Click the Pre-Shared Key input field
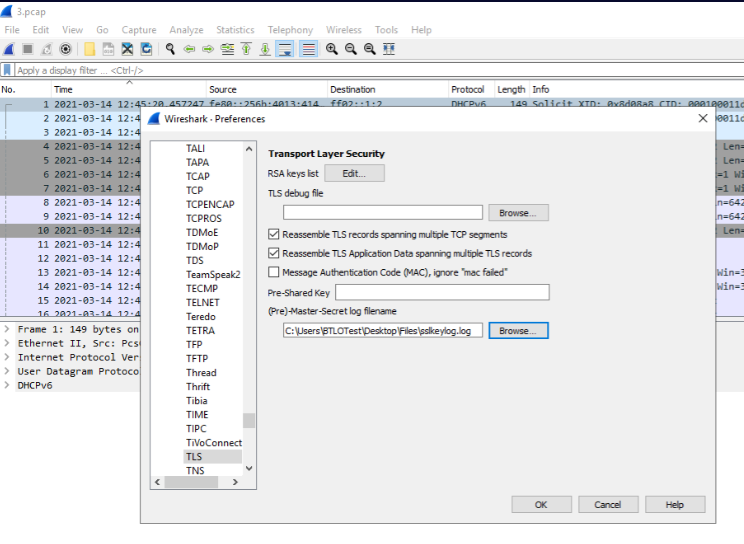Image resolution: width=744 pixels, height=544 pixels. click(x=442, y=292)
